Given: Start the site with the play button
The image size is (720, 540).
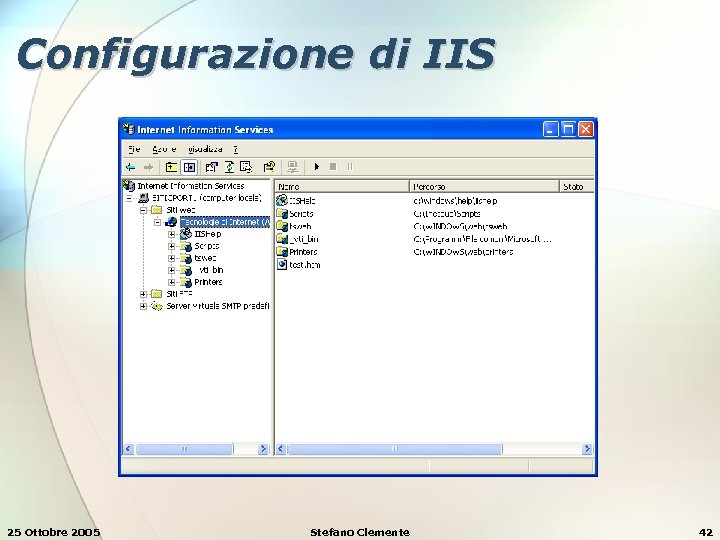Looking at the screenshot, I should (x=316, y=167).
